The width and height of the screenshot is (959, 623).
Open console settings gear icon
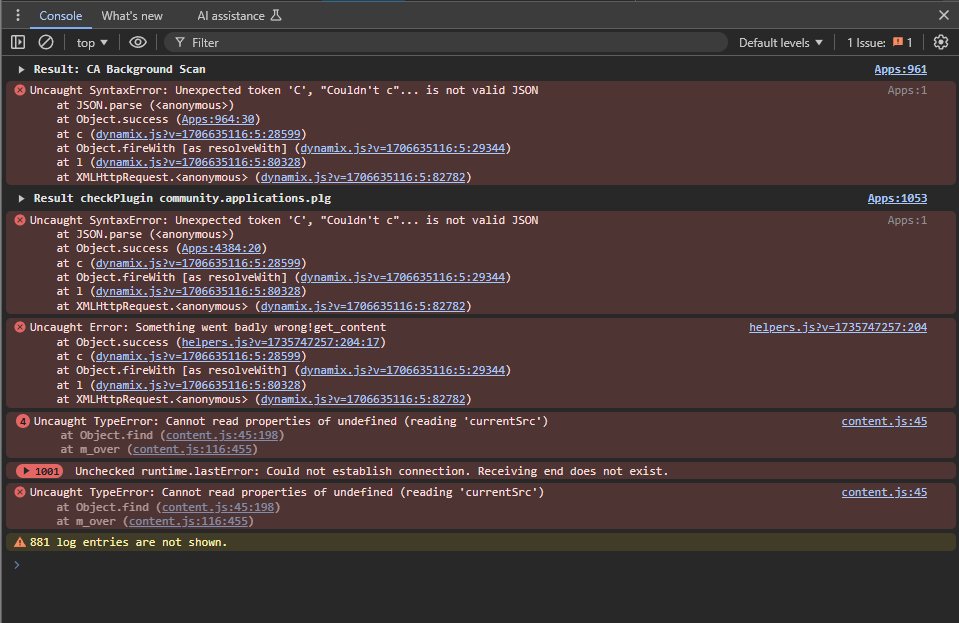(x=941, y=42)
